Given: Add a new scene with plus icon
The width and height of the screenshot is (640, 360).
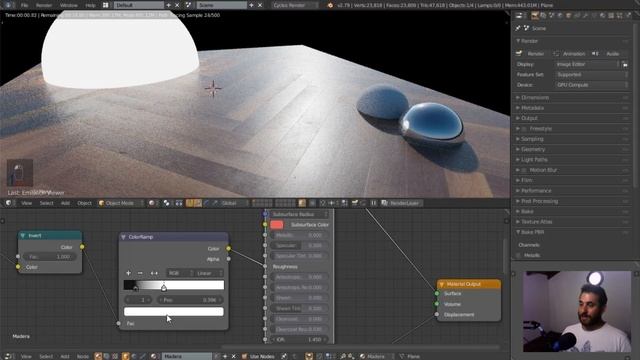Looking at the screenshot, I should [x=251, y=5].
